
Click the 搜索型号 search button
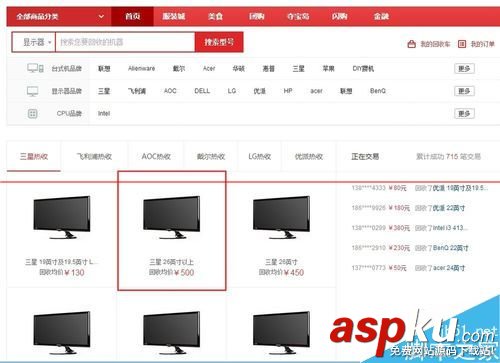click(219, 42)
